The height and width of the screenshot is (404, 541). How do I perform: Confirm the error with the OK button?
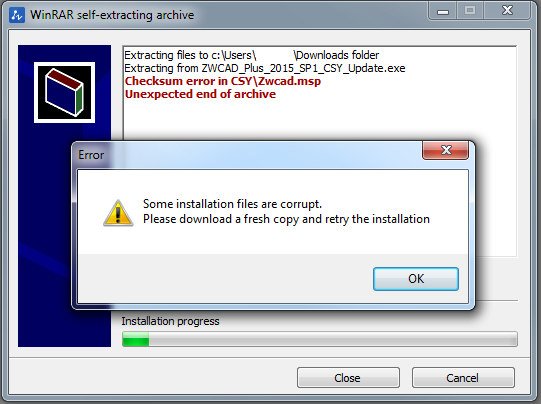click(416, 279)
